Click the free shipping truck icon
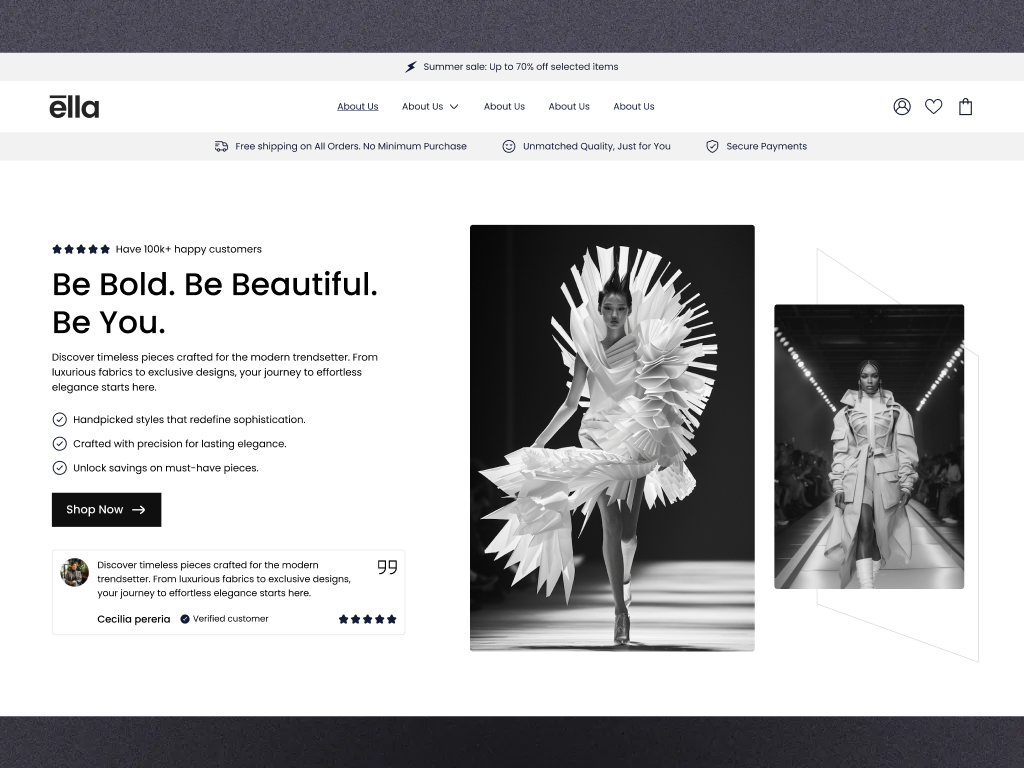Viewport: 1024px width, 768px height. pos(221,146)
